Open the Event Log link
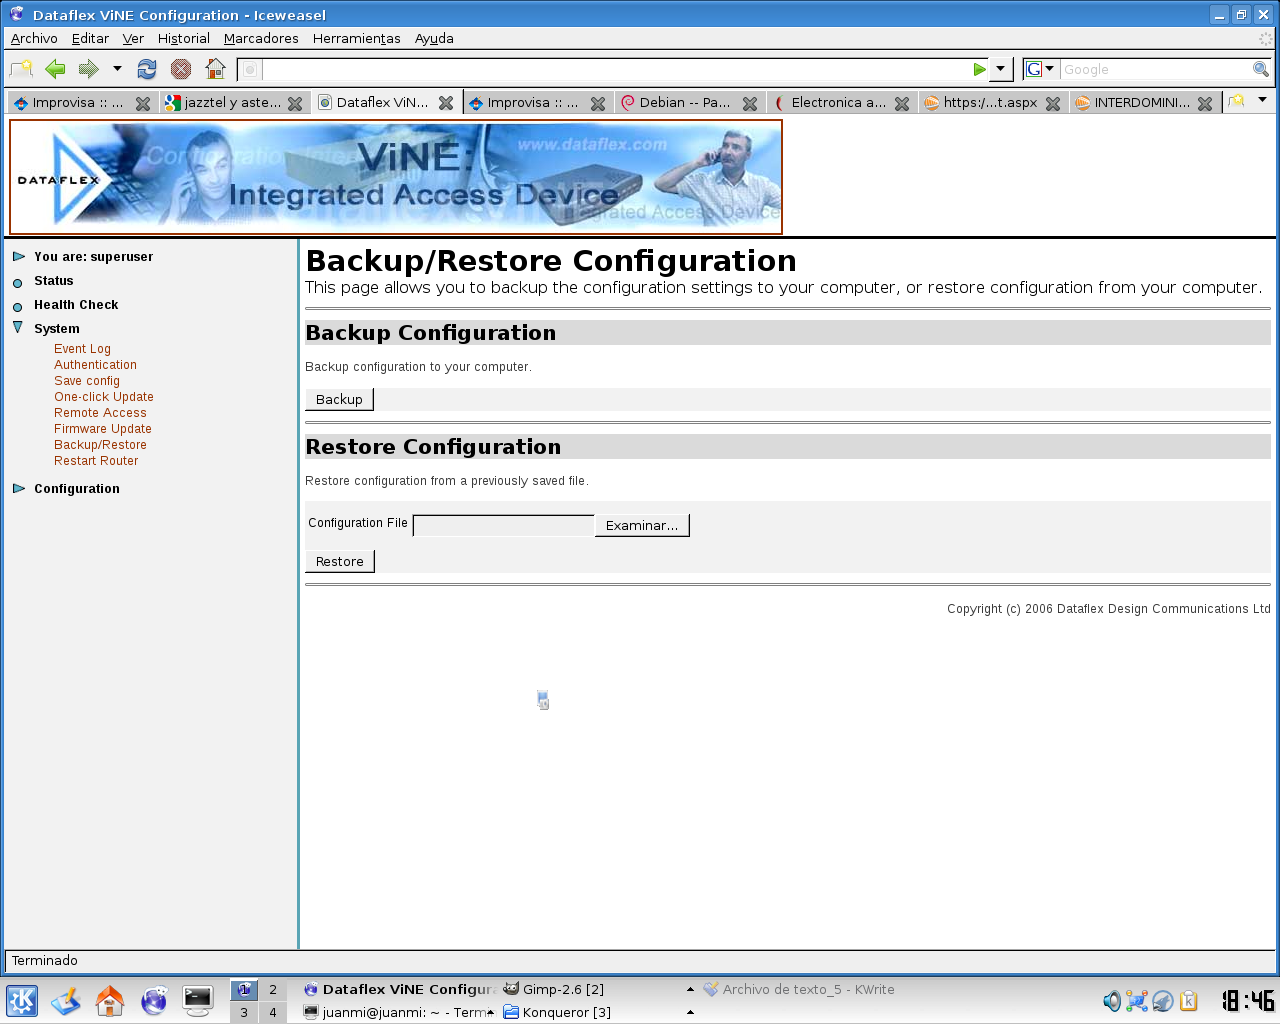1280x1024 pixels. 82,349
